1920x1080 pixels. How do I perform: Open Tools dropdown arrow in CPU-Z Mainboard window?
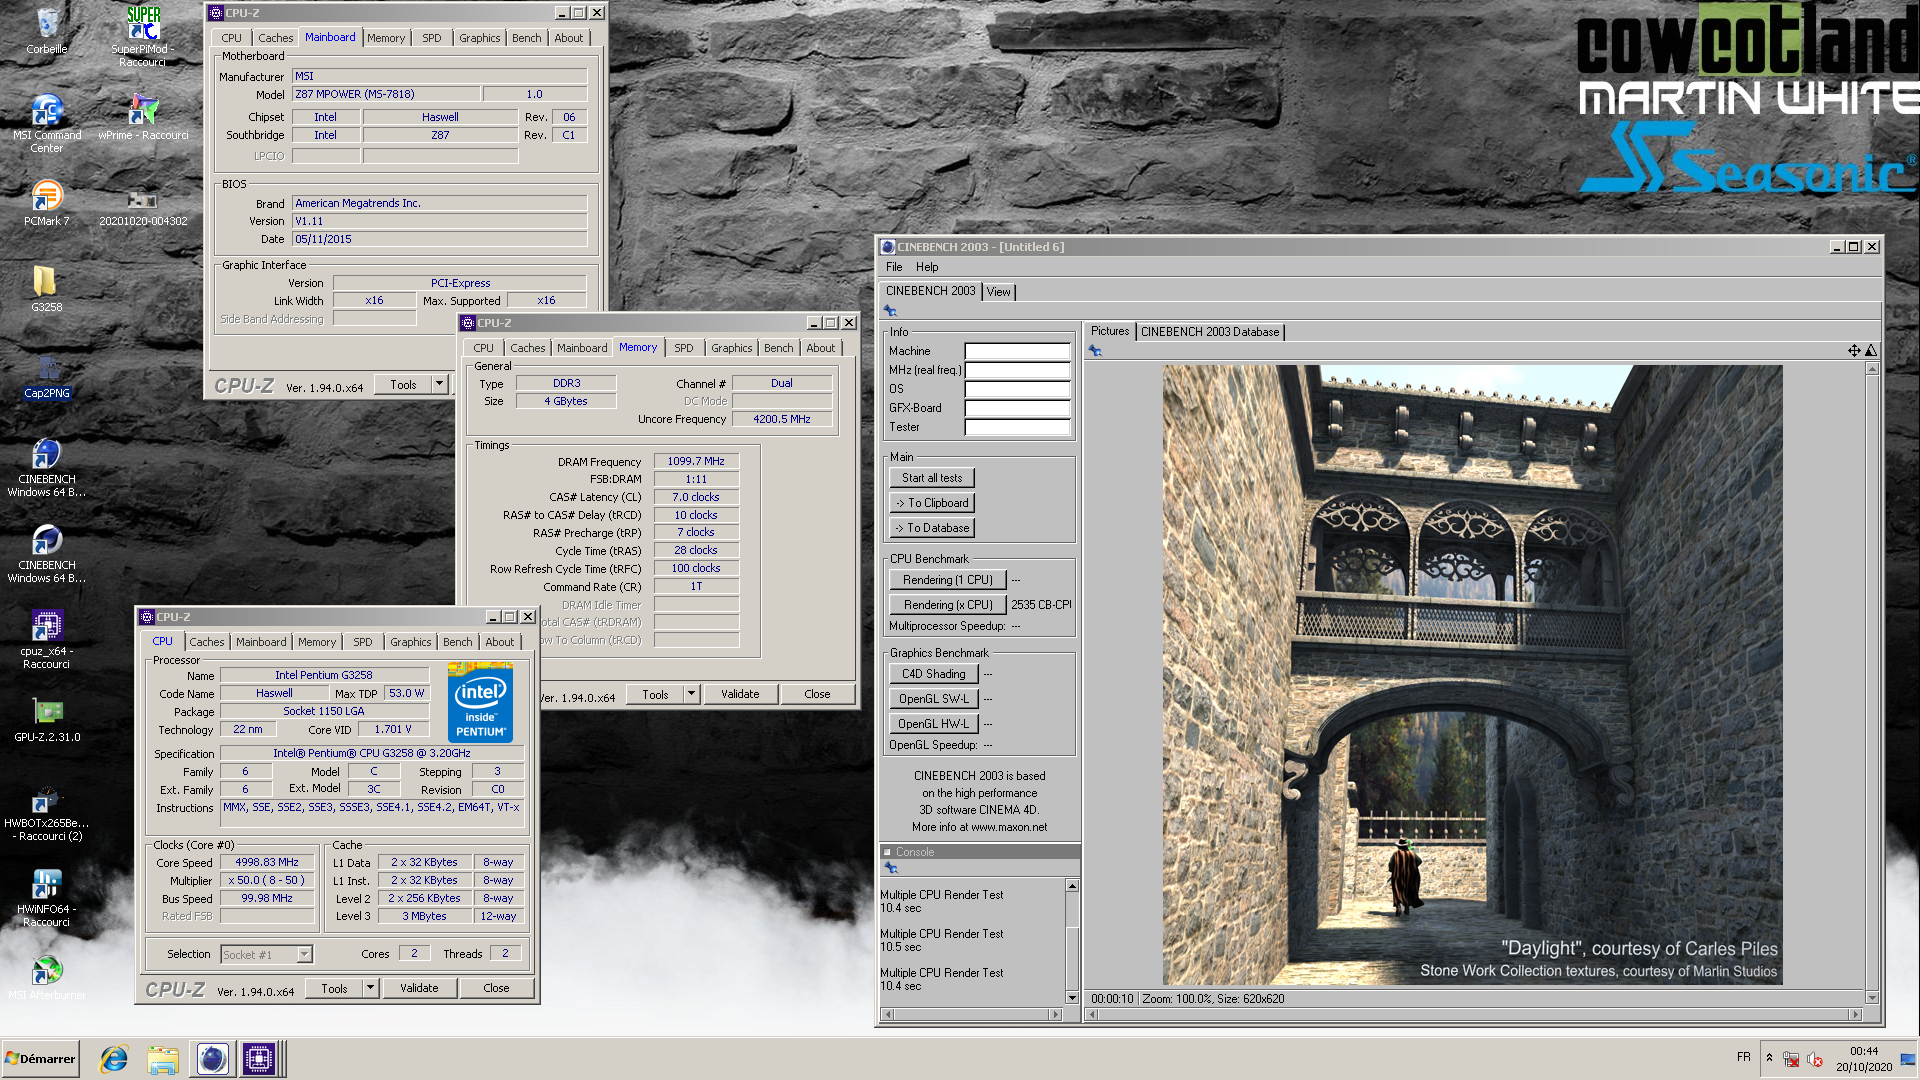(439, 385)
